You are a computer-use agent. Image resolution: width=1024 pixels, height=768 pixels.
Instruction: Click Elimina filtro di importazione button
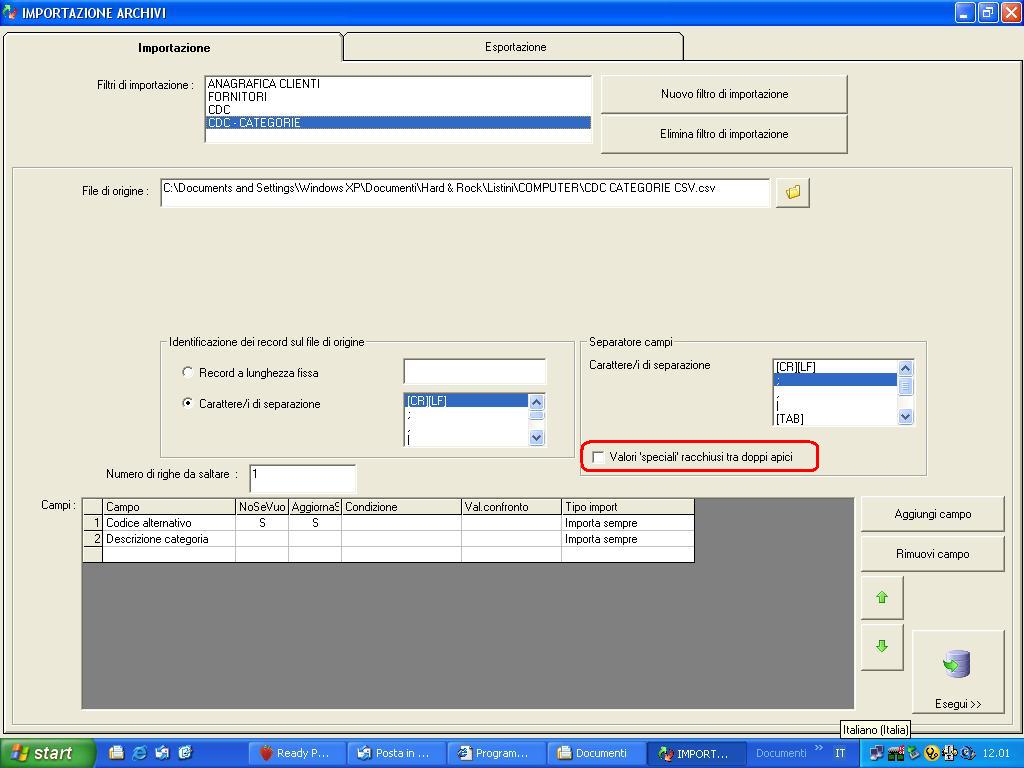[x=724, y=134]
